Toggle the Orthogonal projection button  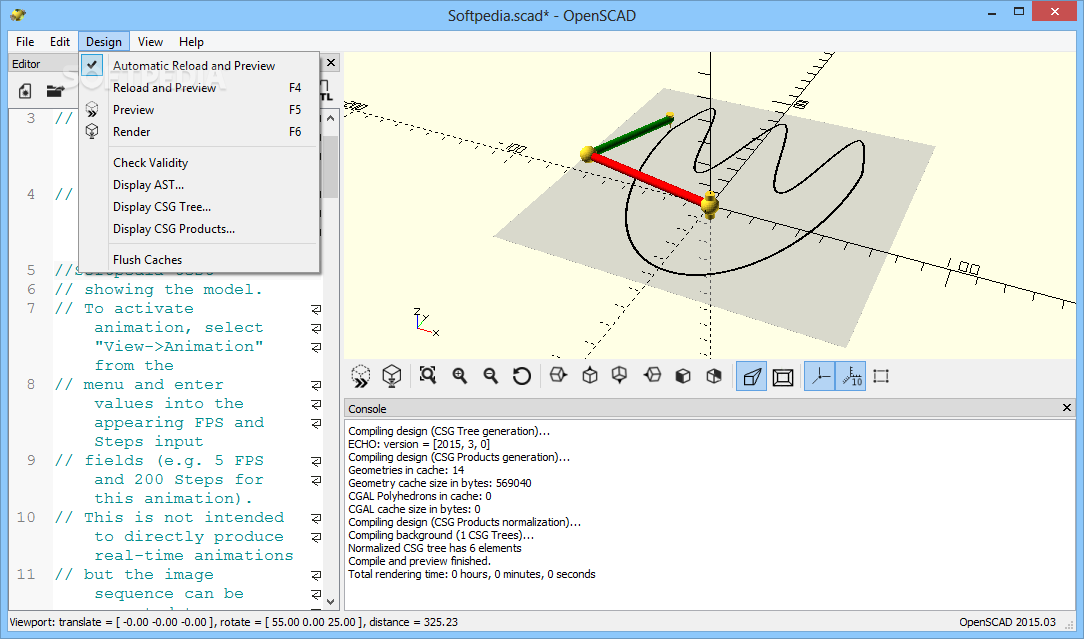[783, 376]
